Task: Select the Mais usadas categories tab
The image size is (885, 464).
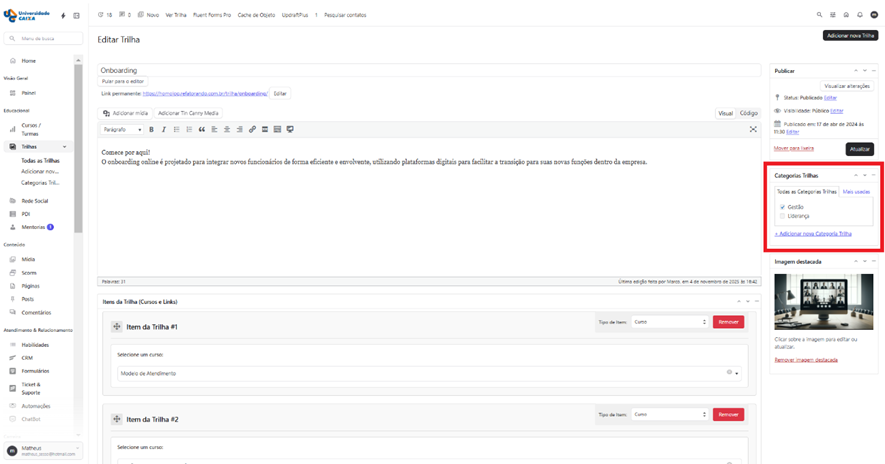Action: pyautogui.click(x=856, y=191)
